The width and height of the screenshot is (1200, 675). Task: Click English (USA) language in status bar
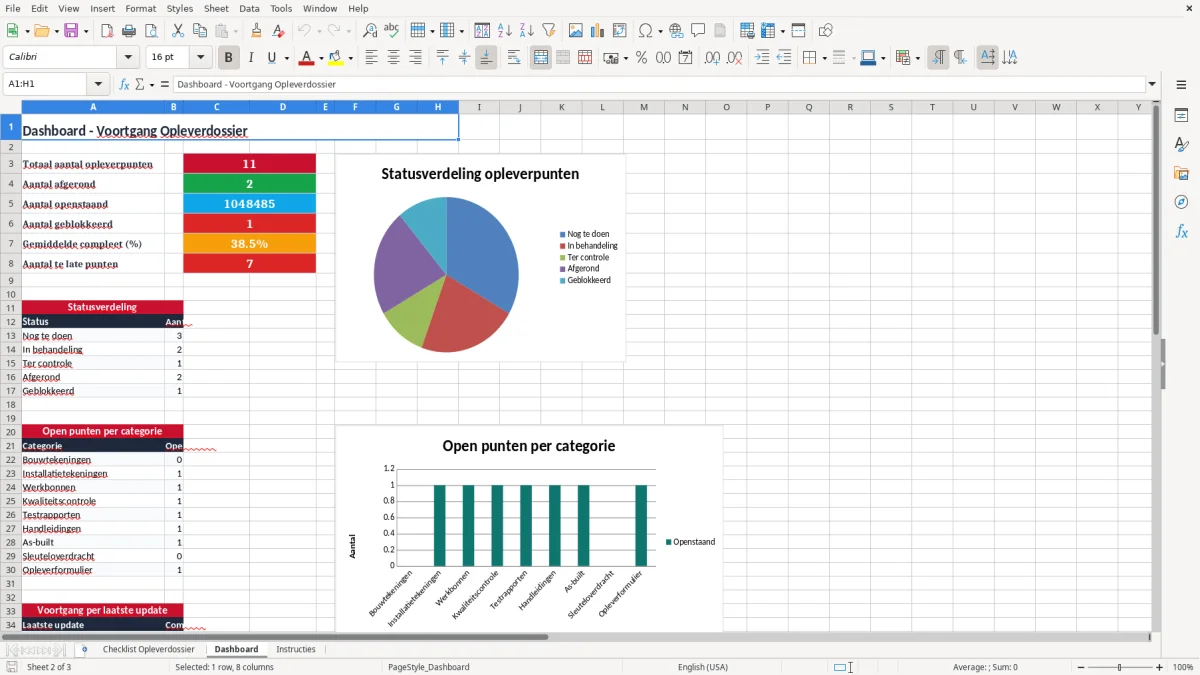pos(703,667)
